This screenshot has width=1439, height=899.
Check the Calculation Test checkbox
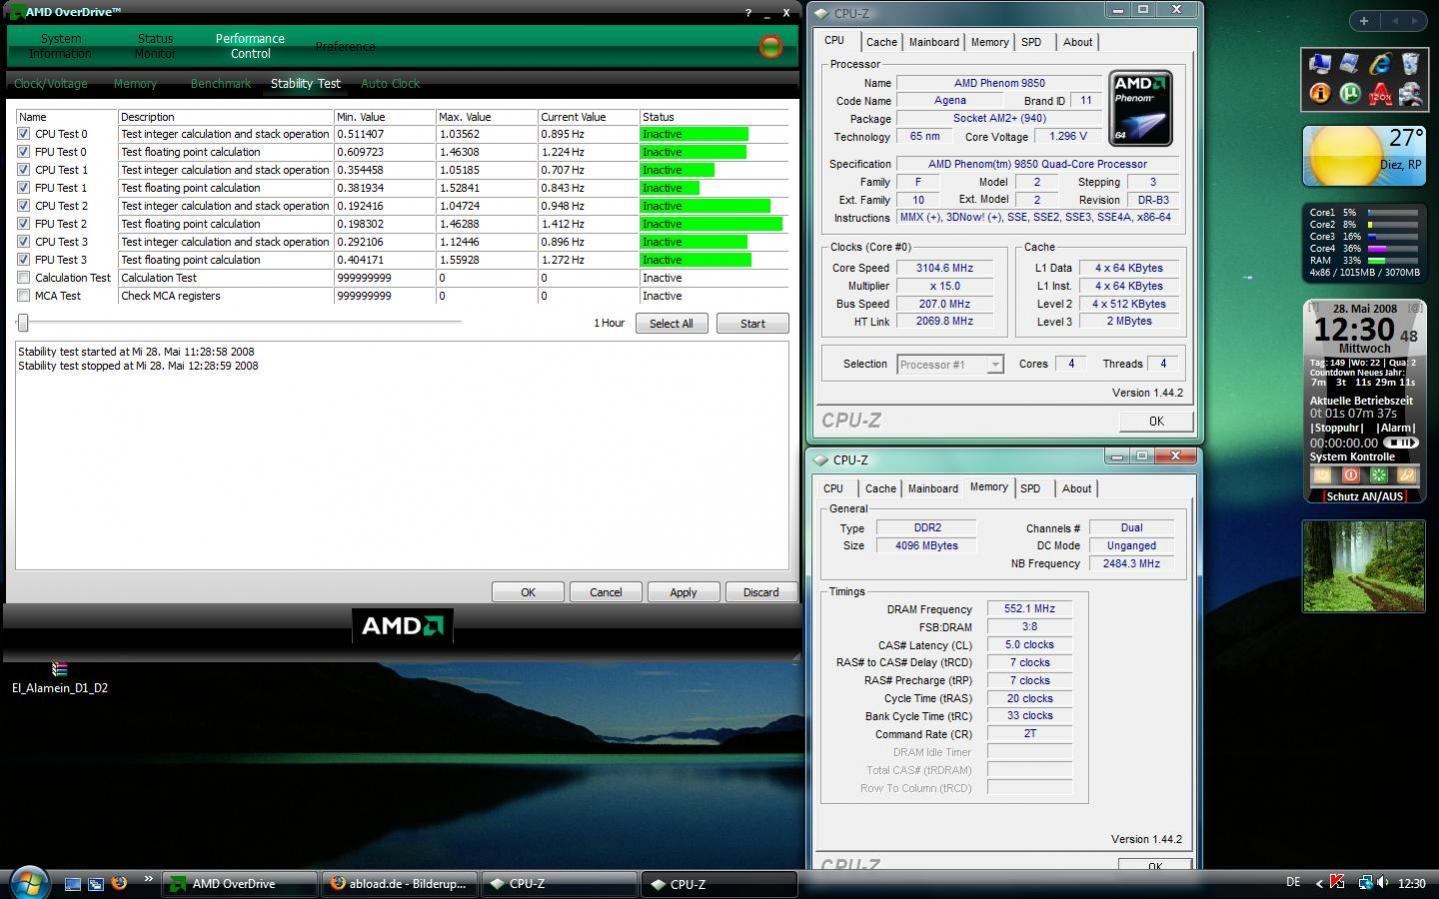[23, 278]
